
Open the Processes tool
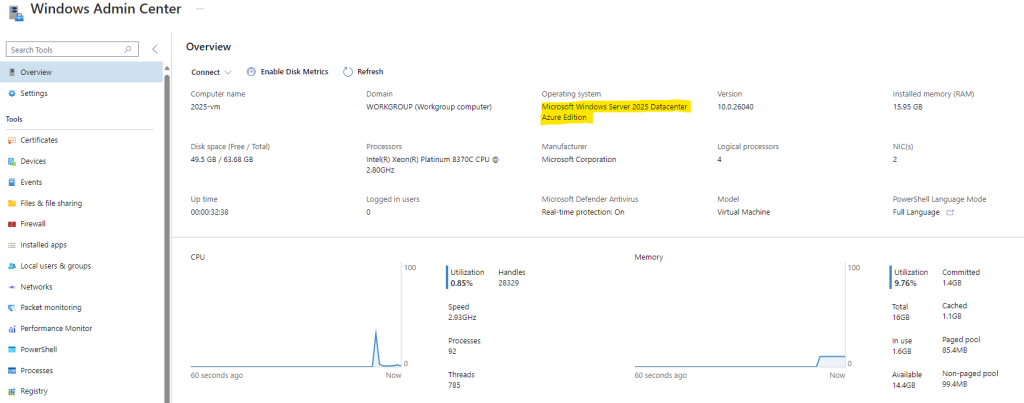(81, 370)
